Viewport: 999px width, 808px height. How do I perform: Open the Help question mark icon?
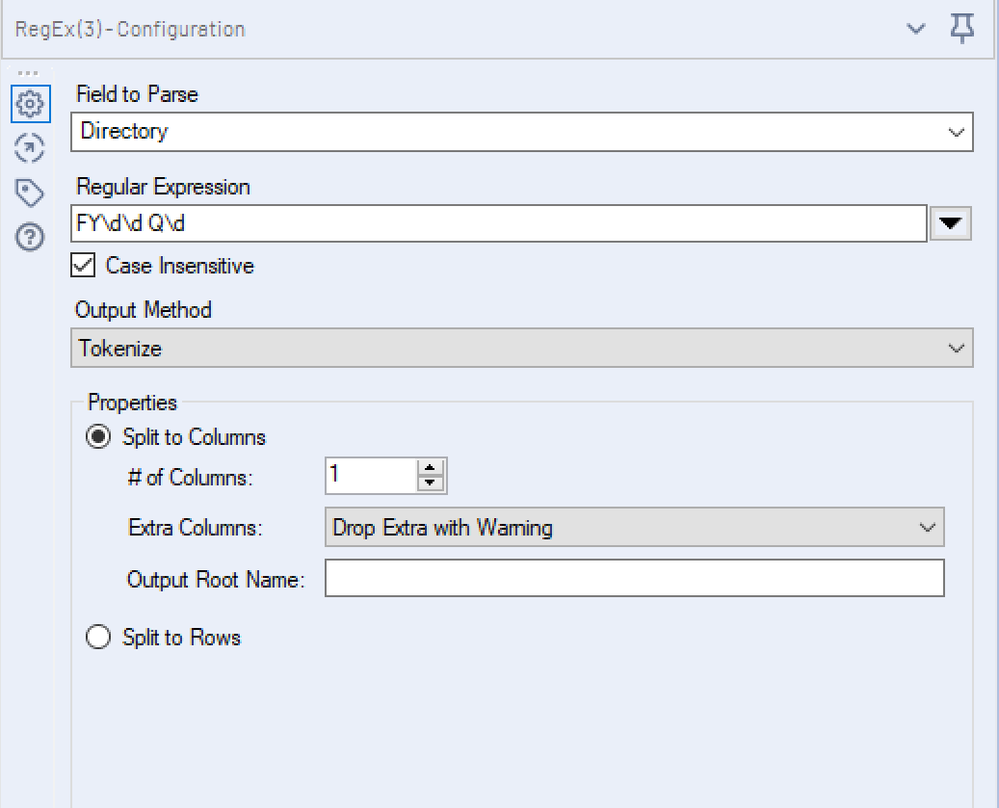click(30, 236)
